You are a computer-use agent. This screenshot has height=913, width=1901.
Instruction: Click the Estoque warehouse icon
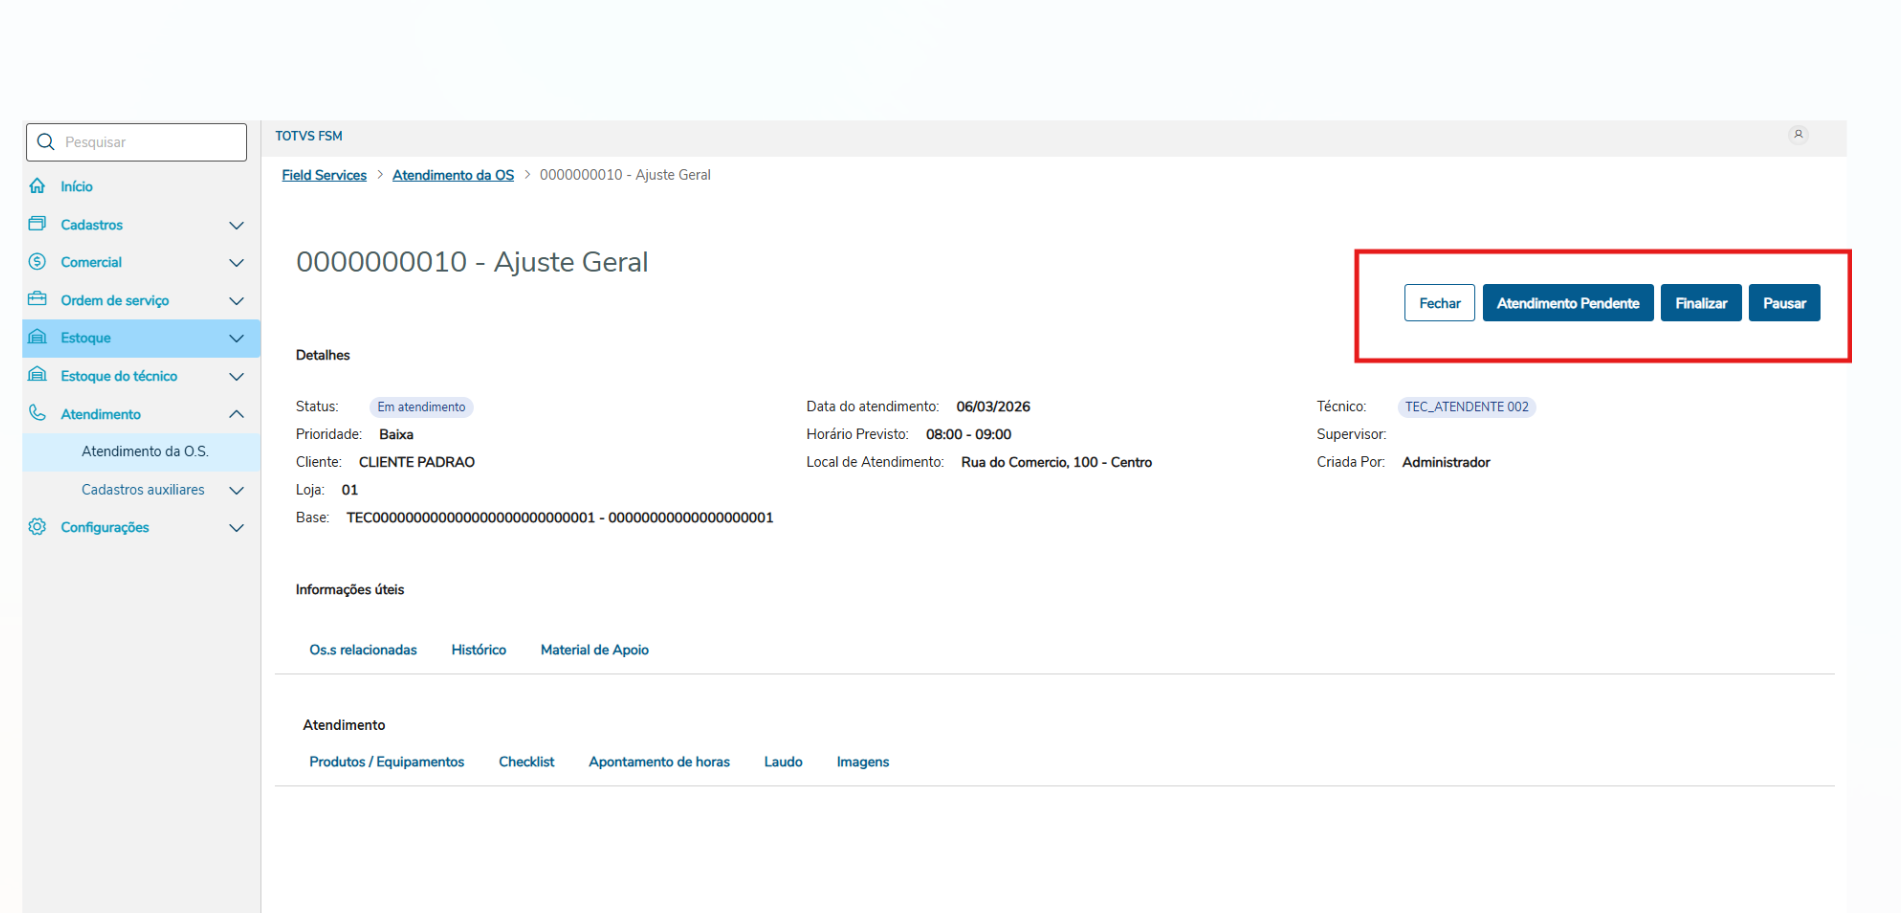(38, 337)
